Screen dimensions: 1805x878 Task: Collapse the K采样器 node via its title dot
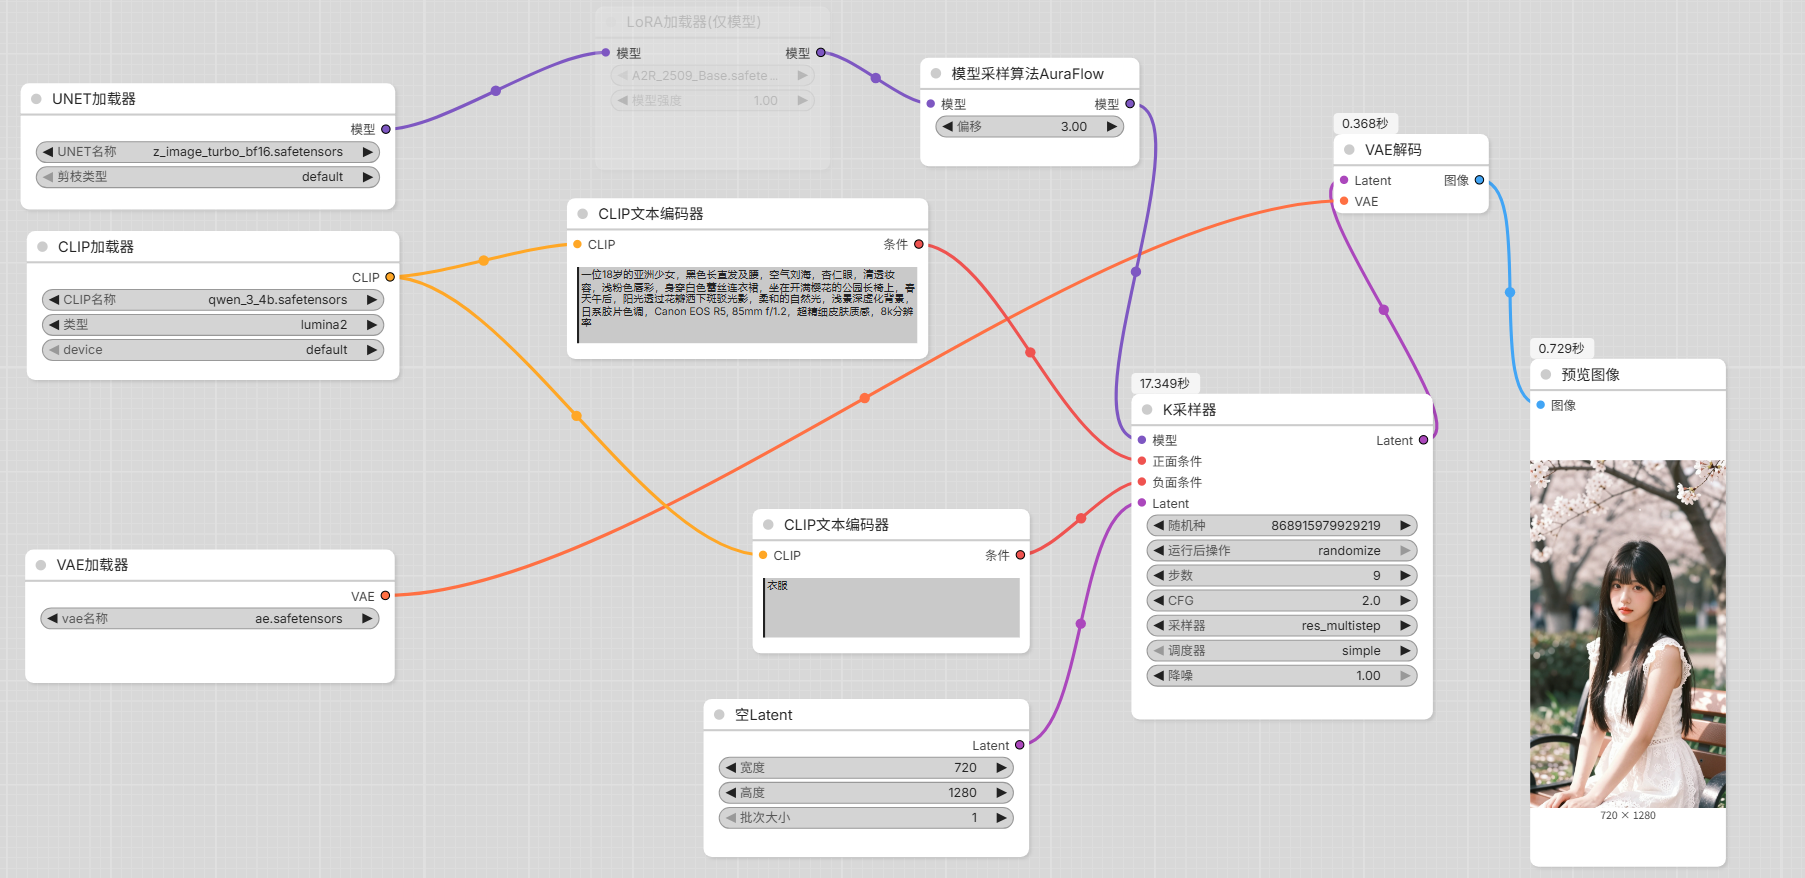tap(1147, 410)
